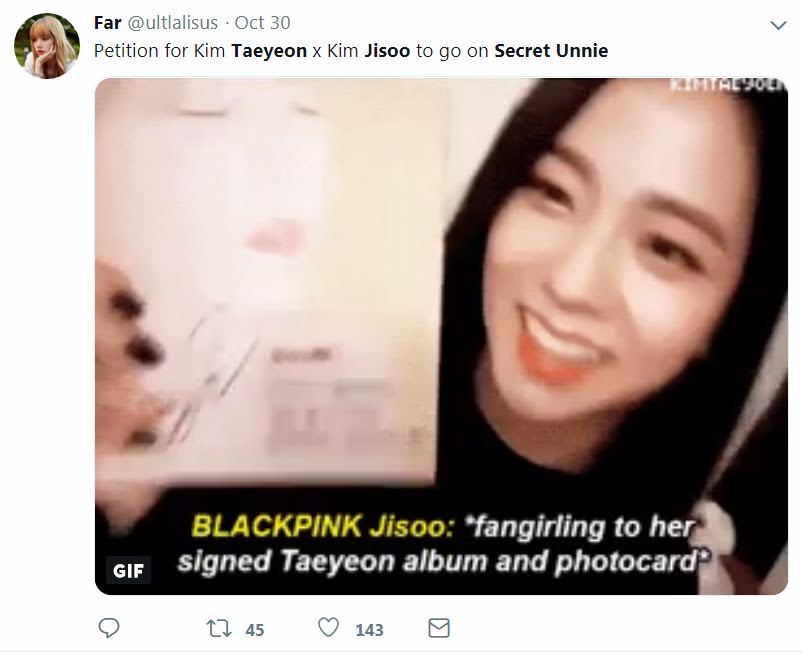Retweet using the arrows icon
The height and width of the screenshot is (657, 803).
219,628
